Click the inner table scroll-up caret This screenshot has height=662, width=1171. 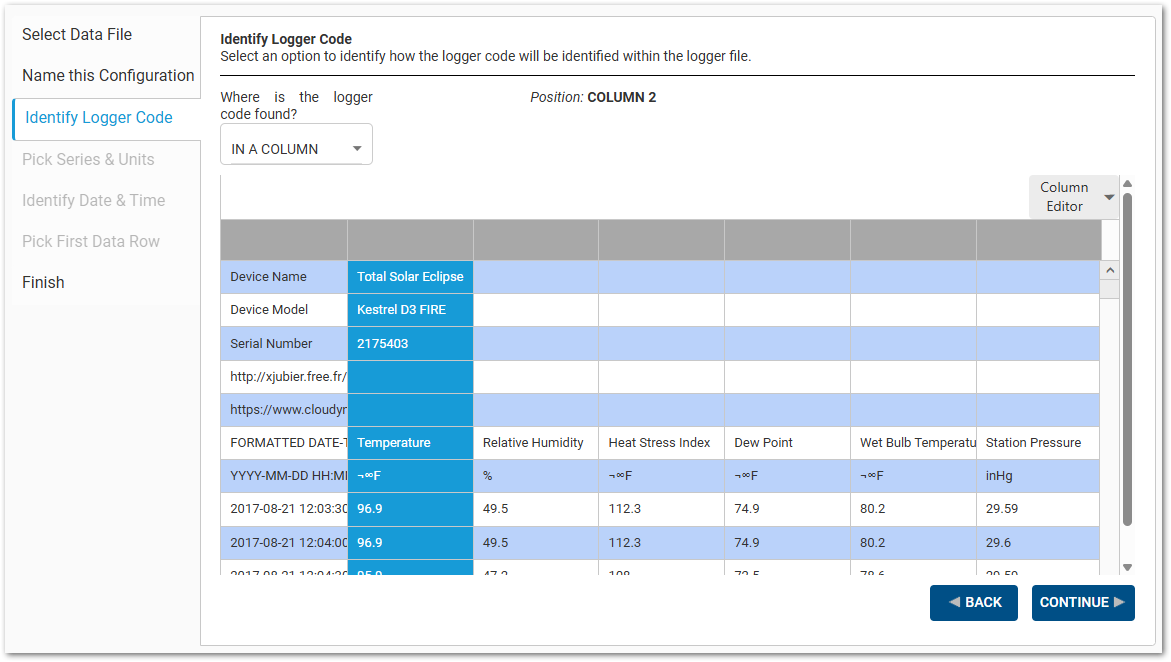click(x=1109, y=270)
